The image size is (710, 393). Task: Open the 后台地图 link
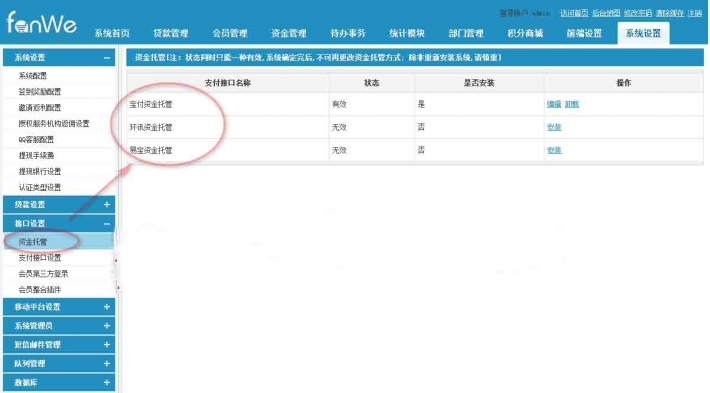(606, 13)
